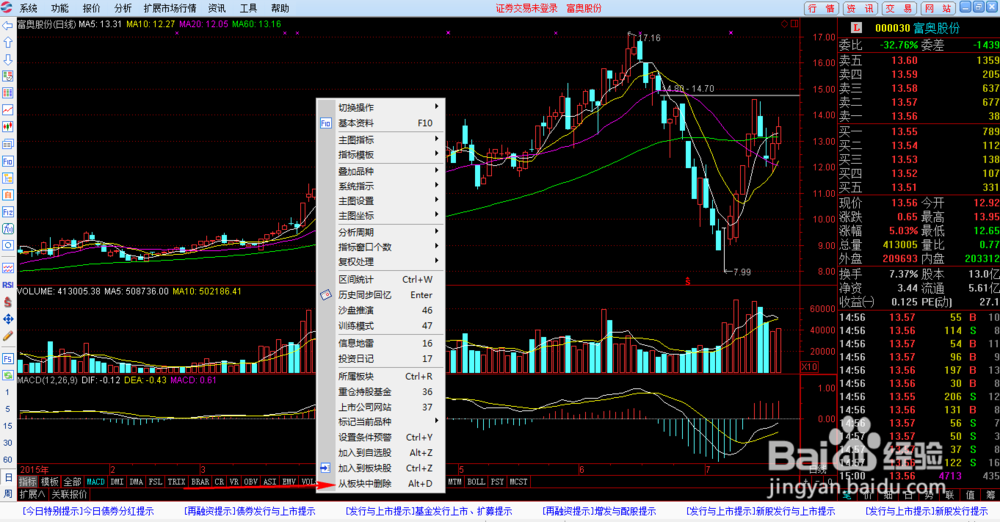1000x522 pixels.
Task: Select the 15-minute period option
Action: [8, 426]
